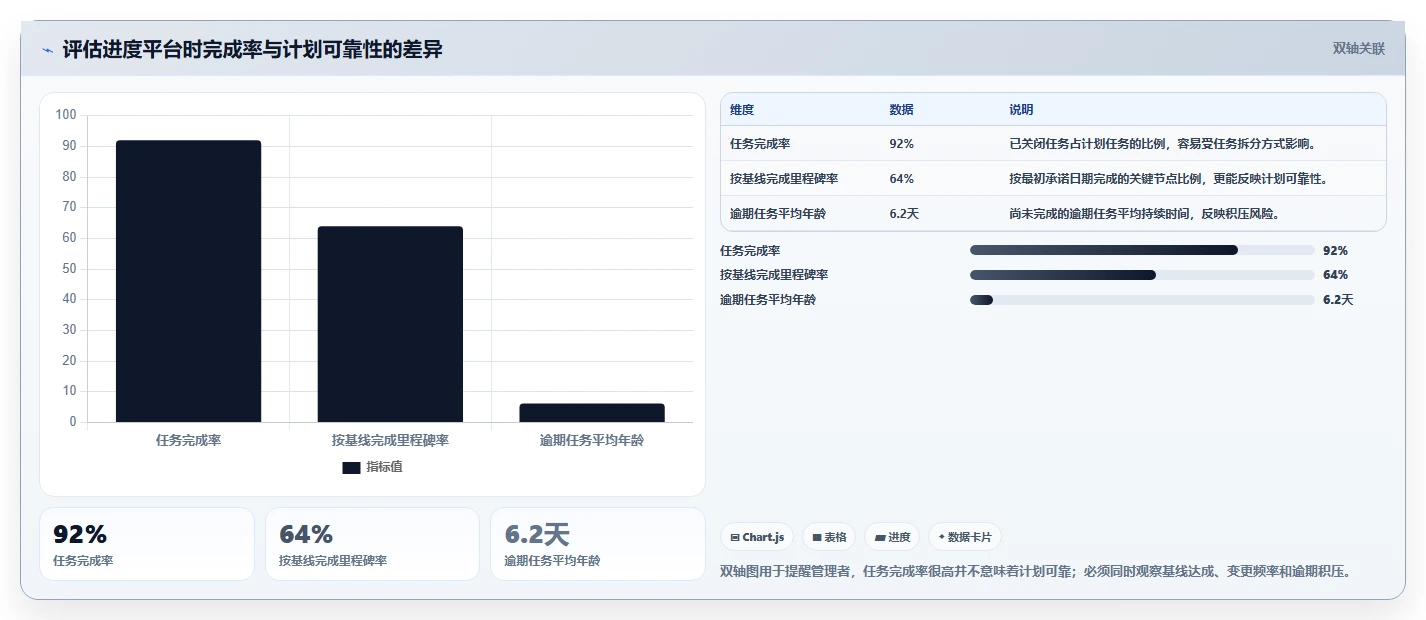Viewport: 1426px width, 620px height.
Task: Click the 任务完成率 bar in chart
Action: 188,281
